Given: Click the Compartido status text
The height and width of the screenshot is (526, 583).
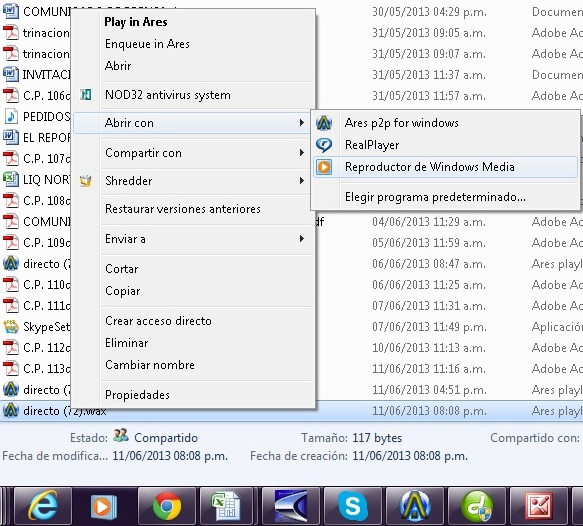Looking at the screenshot, I should click(166, 438).
